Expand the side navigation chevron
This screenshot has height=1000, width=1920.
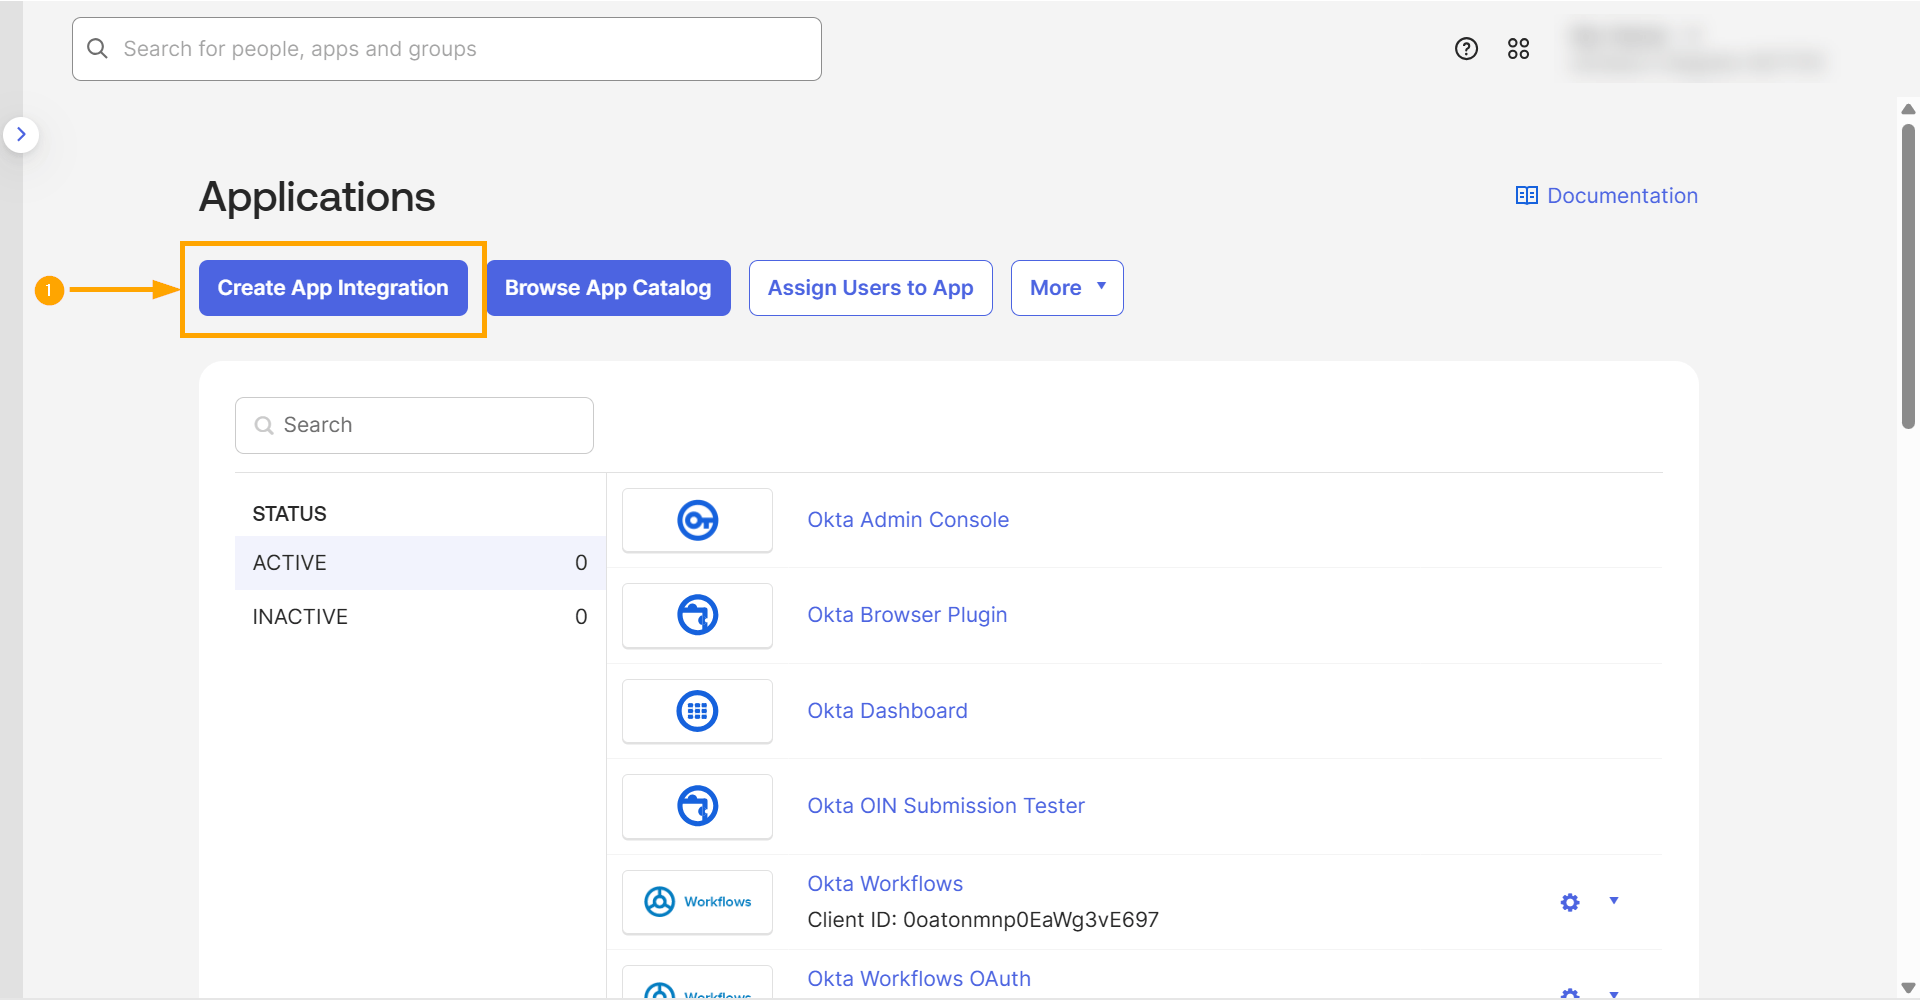21,134
